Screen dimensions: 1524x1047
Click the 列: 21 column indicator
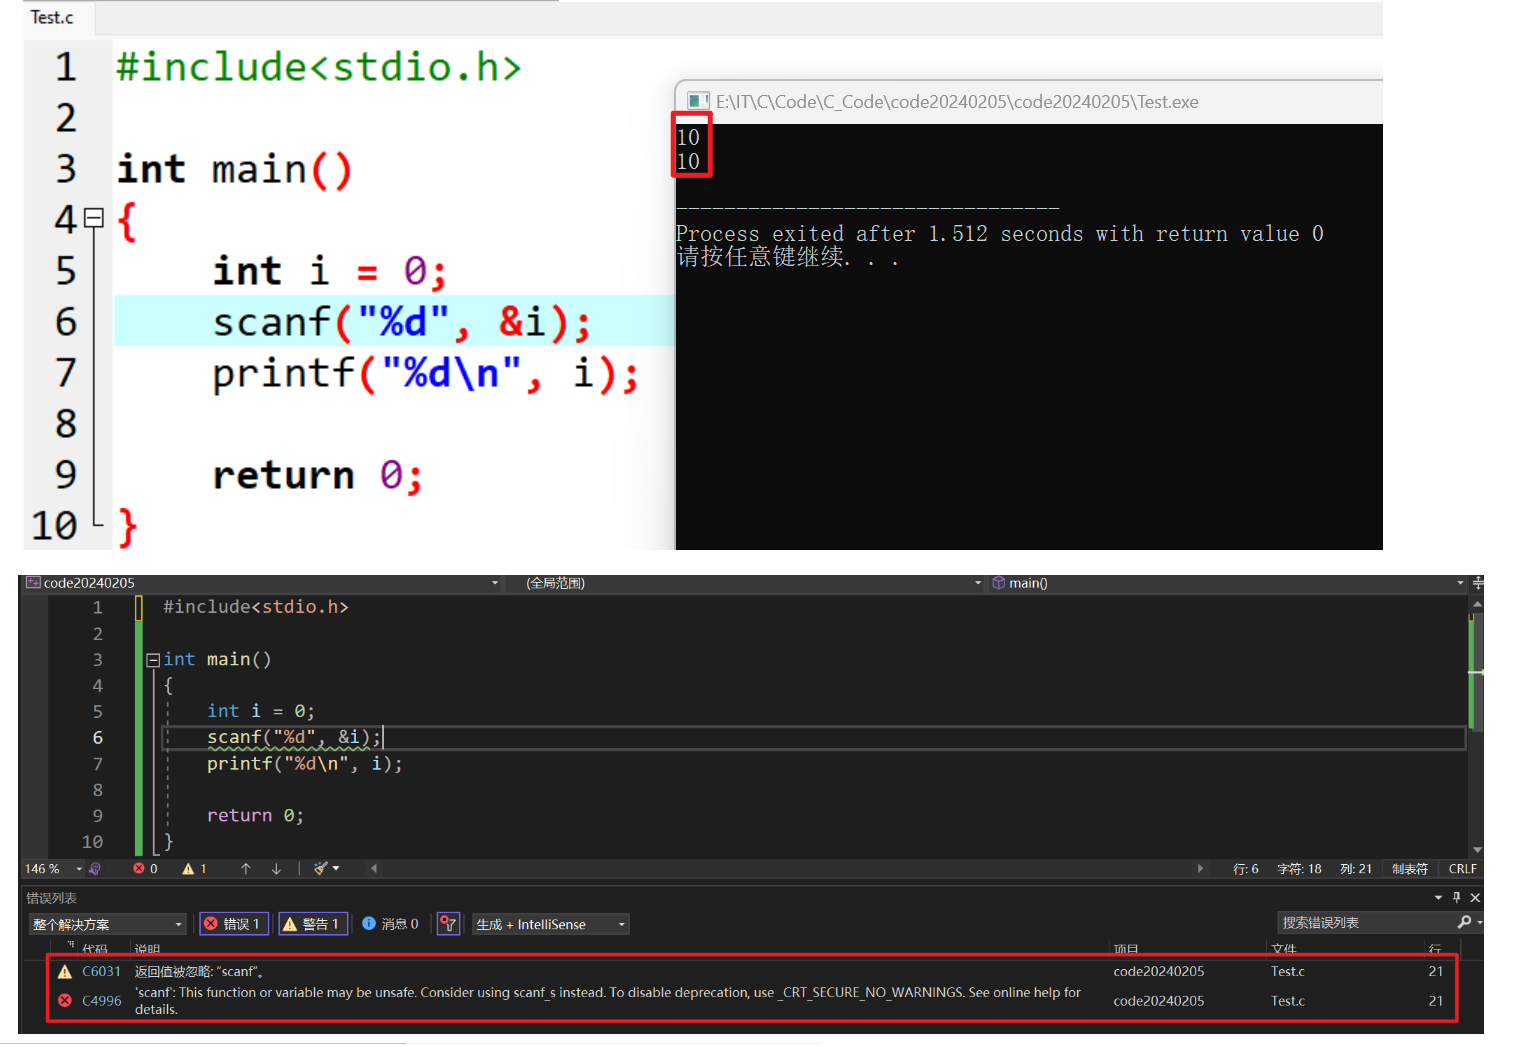[1356, 869]
